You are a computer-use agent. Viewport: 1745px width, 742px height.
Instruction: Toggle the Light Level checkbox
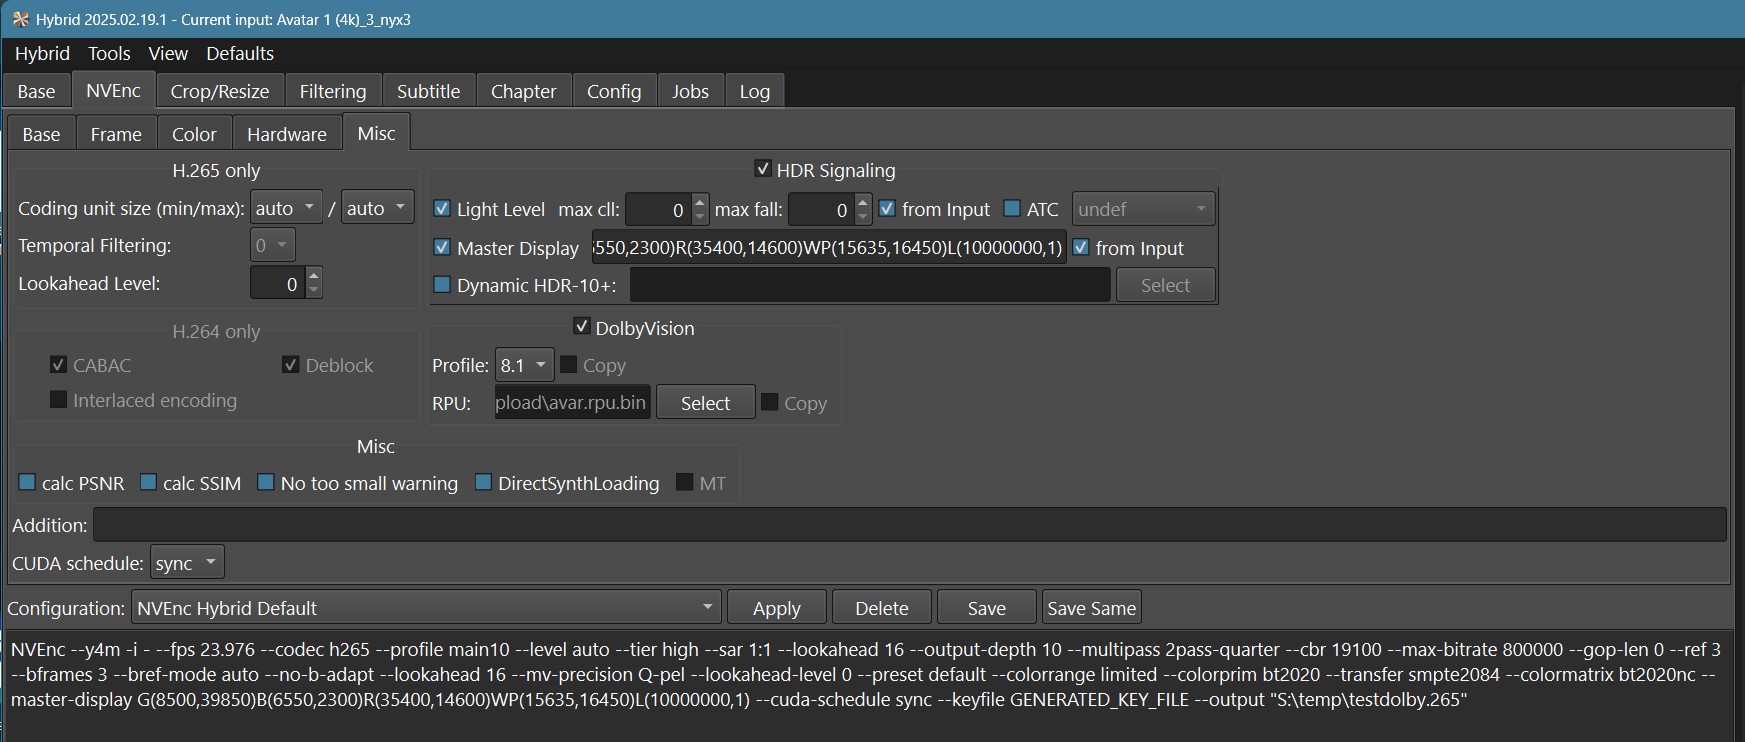441,208
